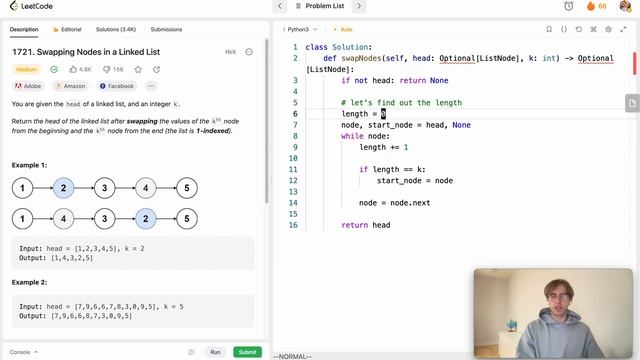This screenshot has height=360, width=640.
Task: Run the code
Action: point(215,352)
